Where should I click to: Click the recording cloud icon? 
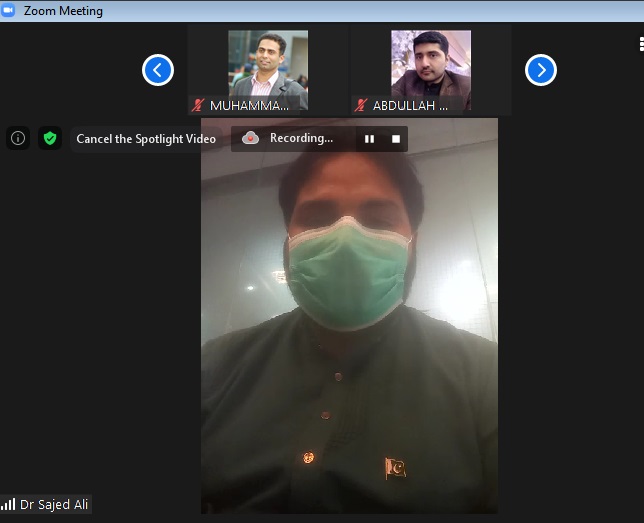tap(251, 138)
